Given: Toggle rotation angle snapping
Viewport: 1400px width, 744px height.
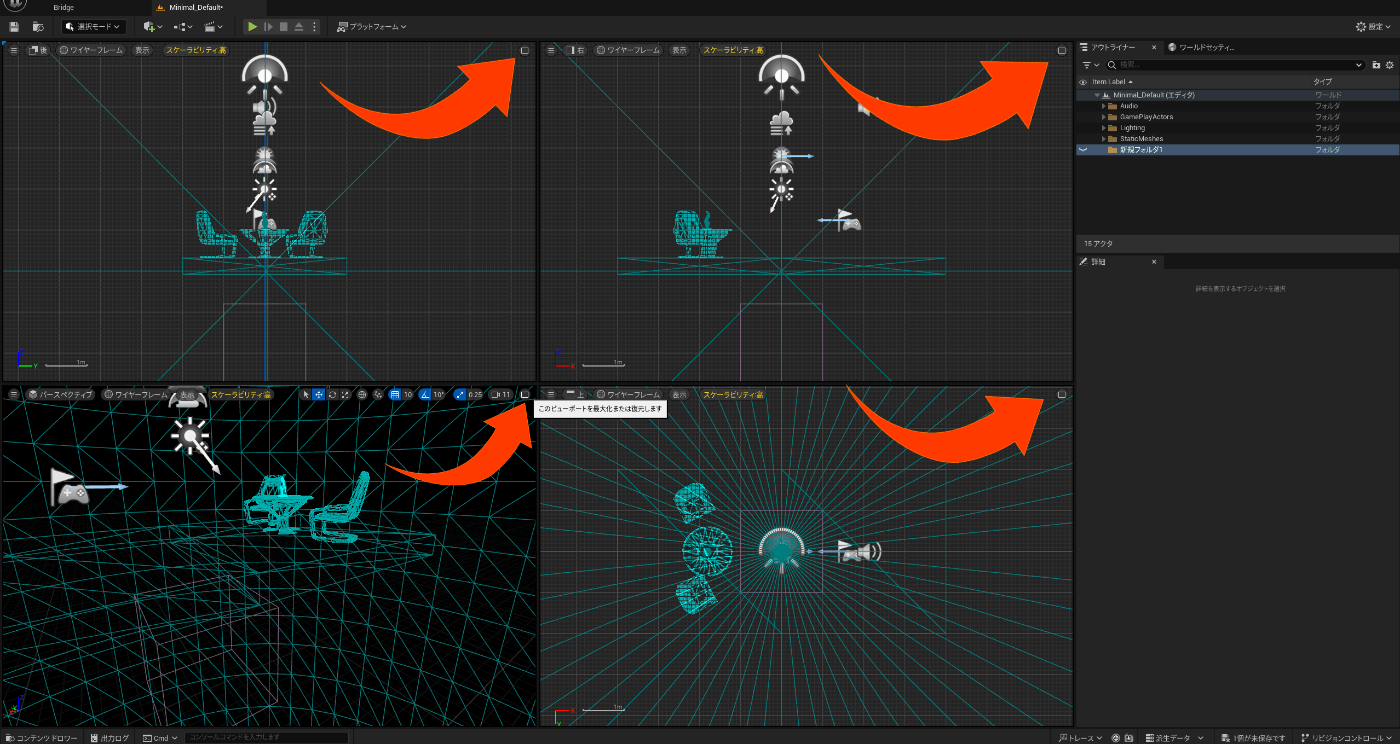Looking at the screenshot, I should pos(425,395).
